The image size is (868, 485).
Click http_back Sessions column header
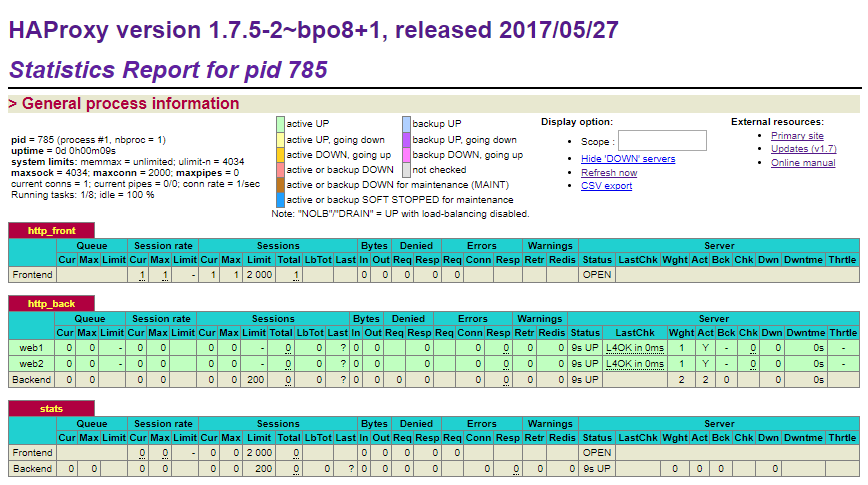tap(273, 318)
